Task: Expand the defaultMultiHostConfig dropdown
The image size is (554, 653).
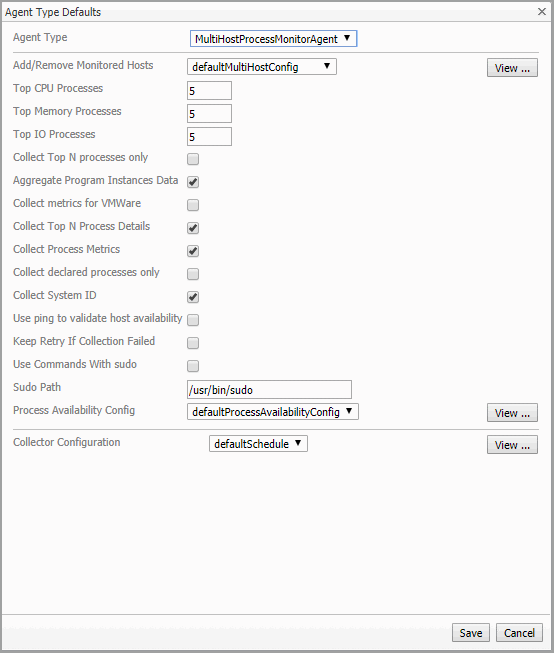Action: 262,67
